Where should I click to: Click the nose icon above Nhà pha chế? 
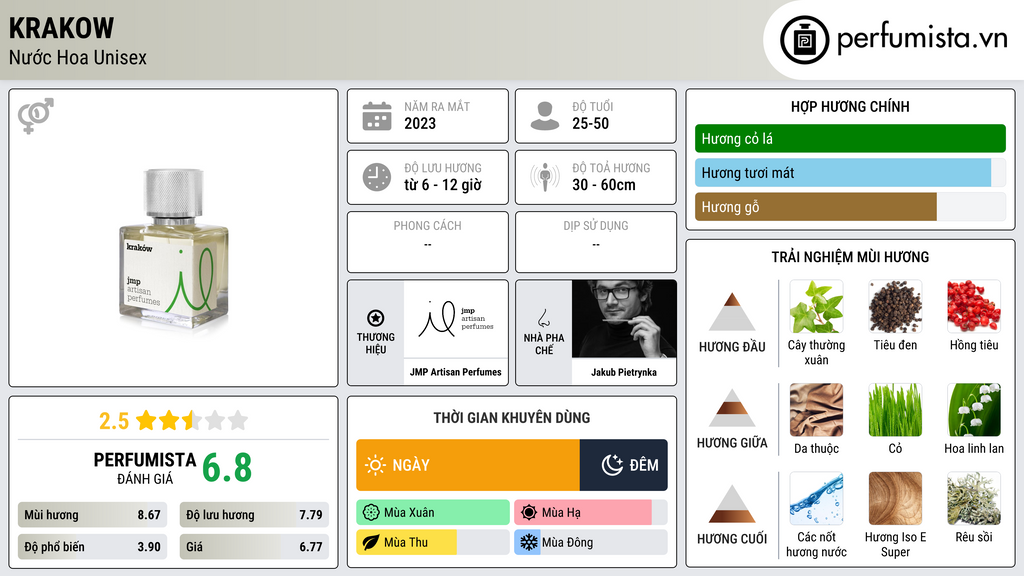coord(543,318)
